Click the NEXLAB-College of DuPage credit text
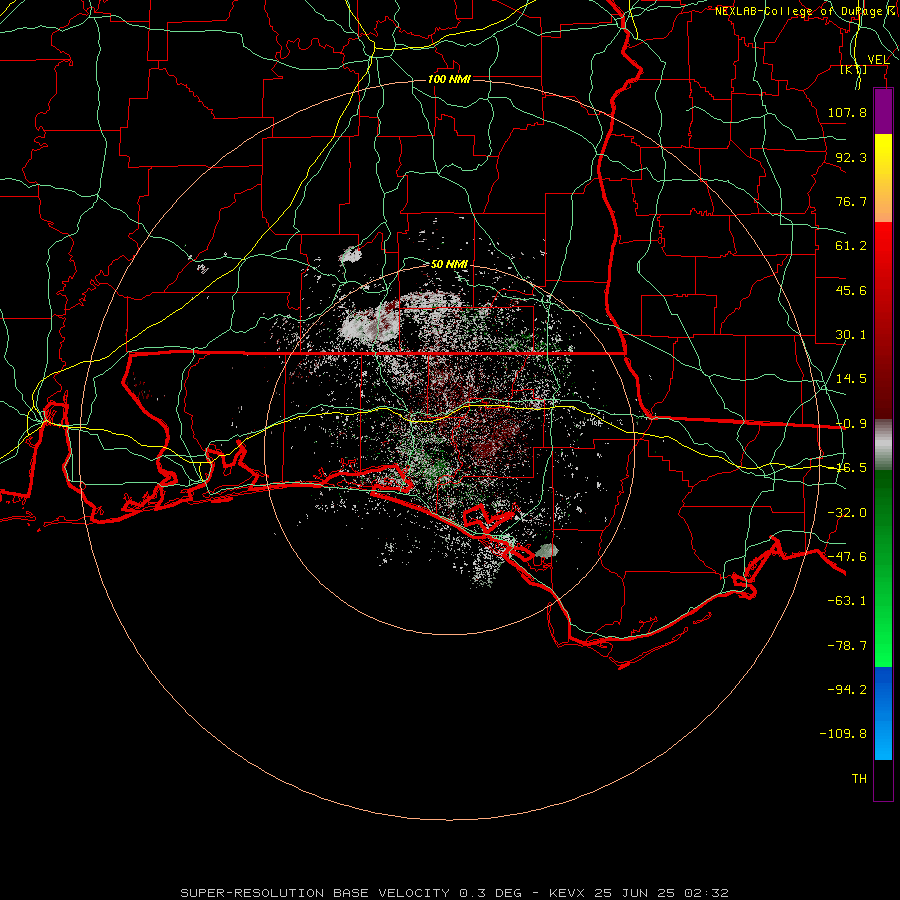The width and height of the screenshot is (900, 900). point(807,11)
